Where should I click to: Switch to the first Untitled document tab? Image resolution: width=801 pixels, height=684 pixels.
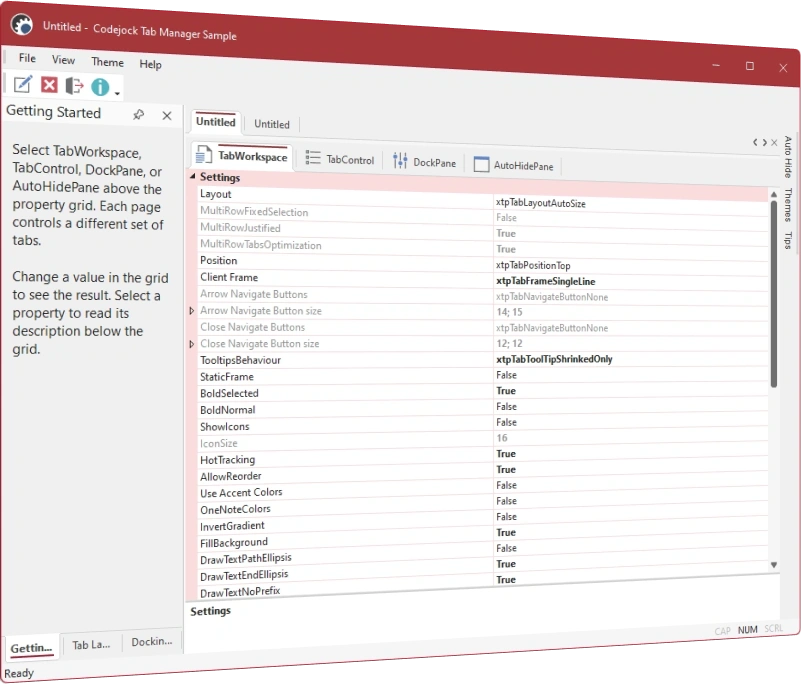point(216,122)
